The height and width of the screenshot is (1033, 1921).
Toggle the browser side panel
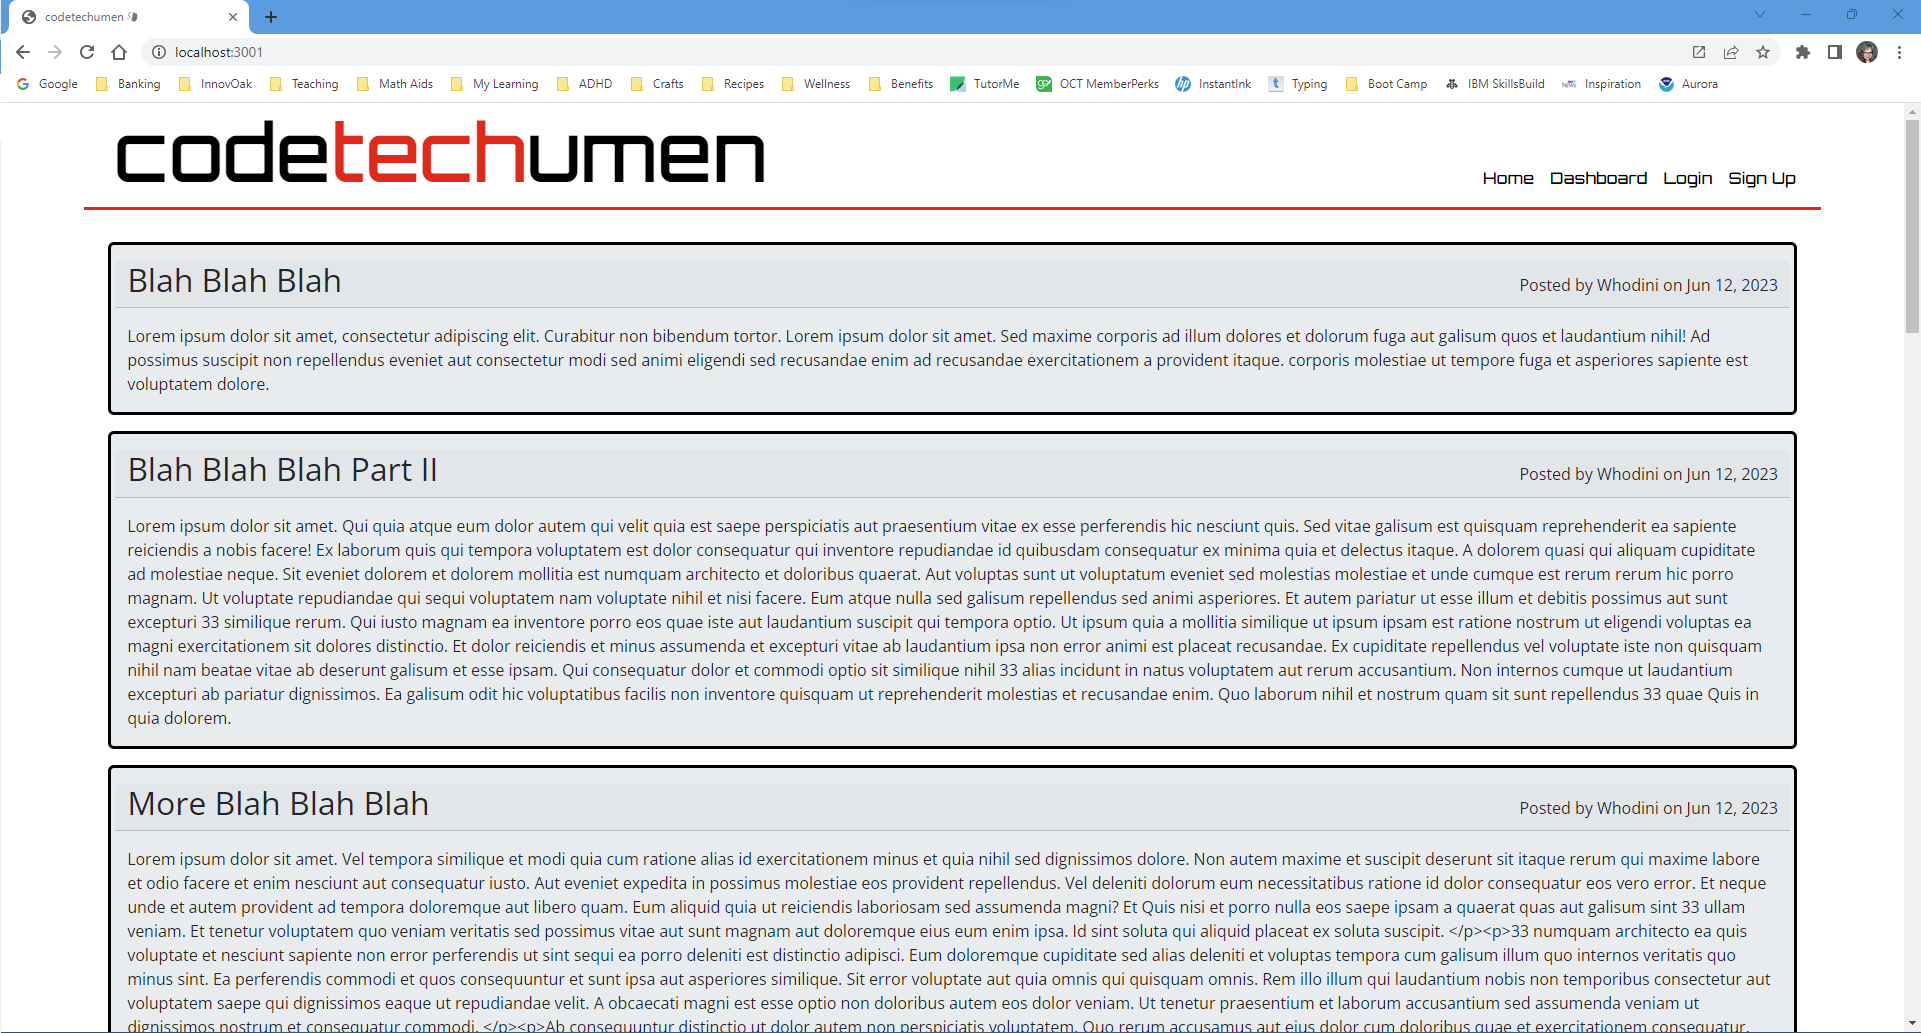(x=1836, y=52)
